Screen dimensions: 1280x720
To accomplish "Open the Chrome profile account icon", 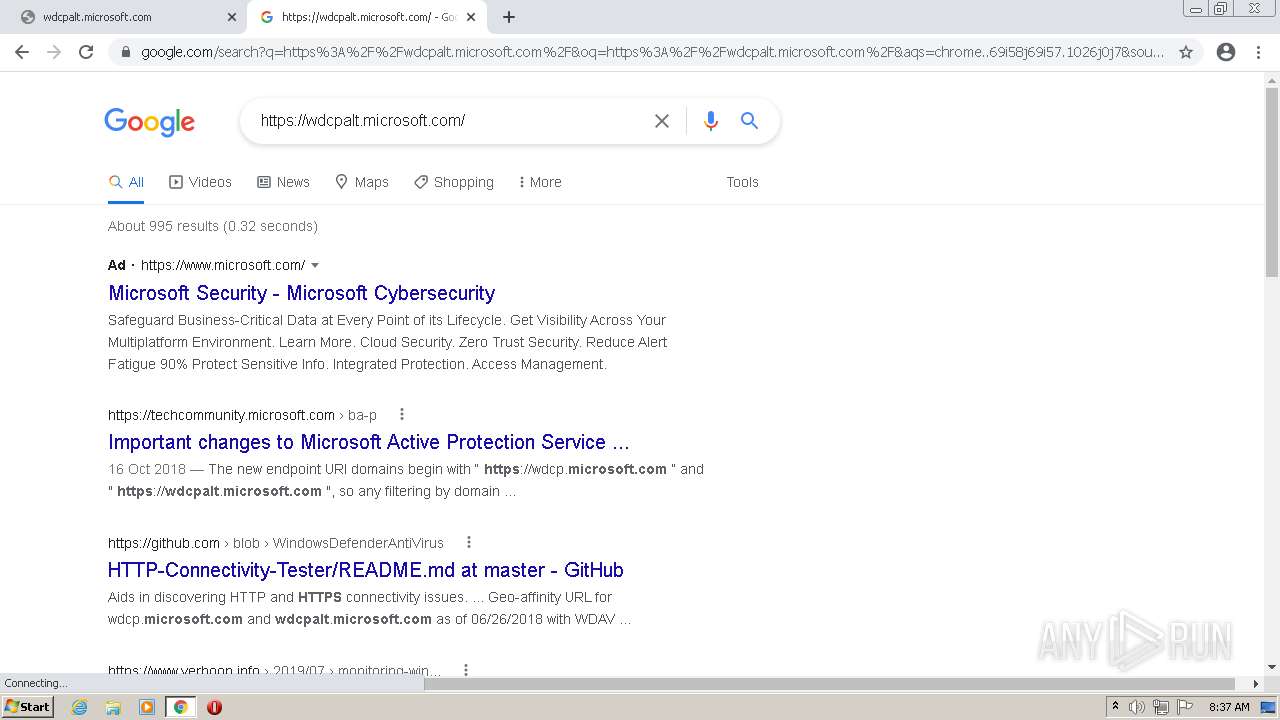I will point(1226,52).
